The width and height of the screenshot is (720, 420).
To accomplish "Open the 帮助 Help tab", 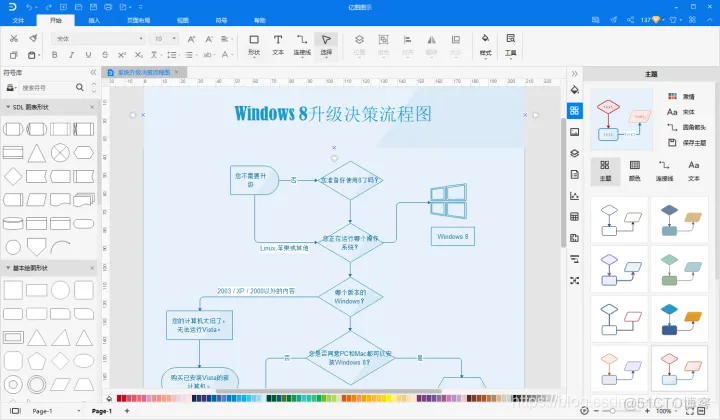I will 260,20.
